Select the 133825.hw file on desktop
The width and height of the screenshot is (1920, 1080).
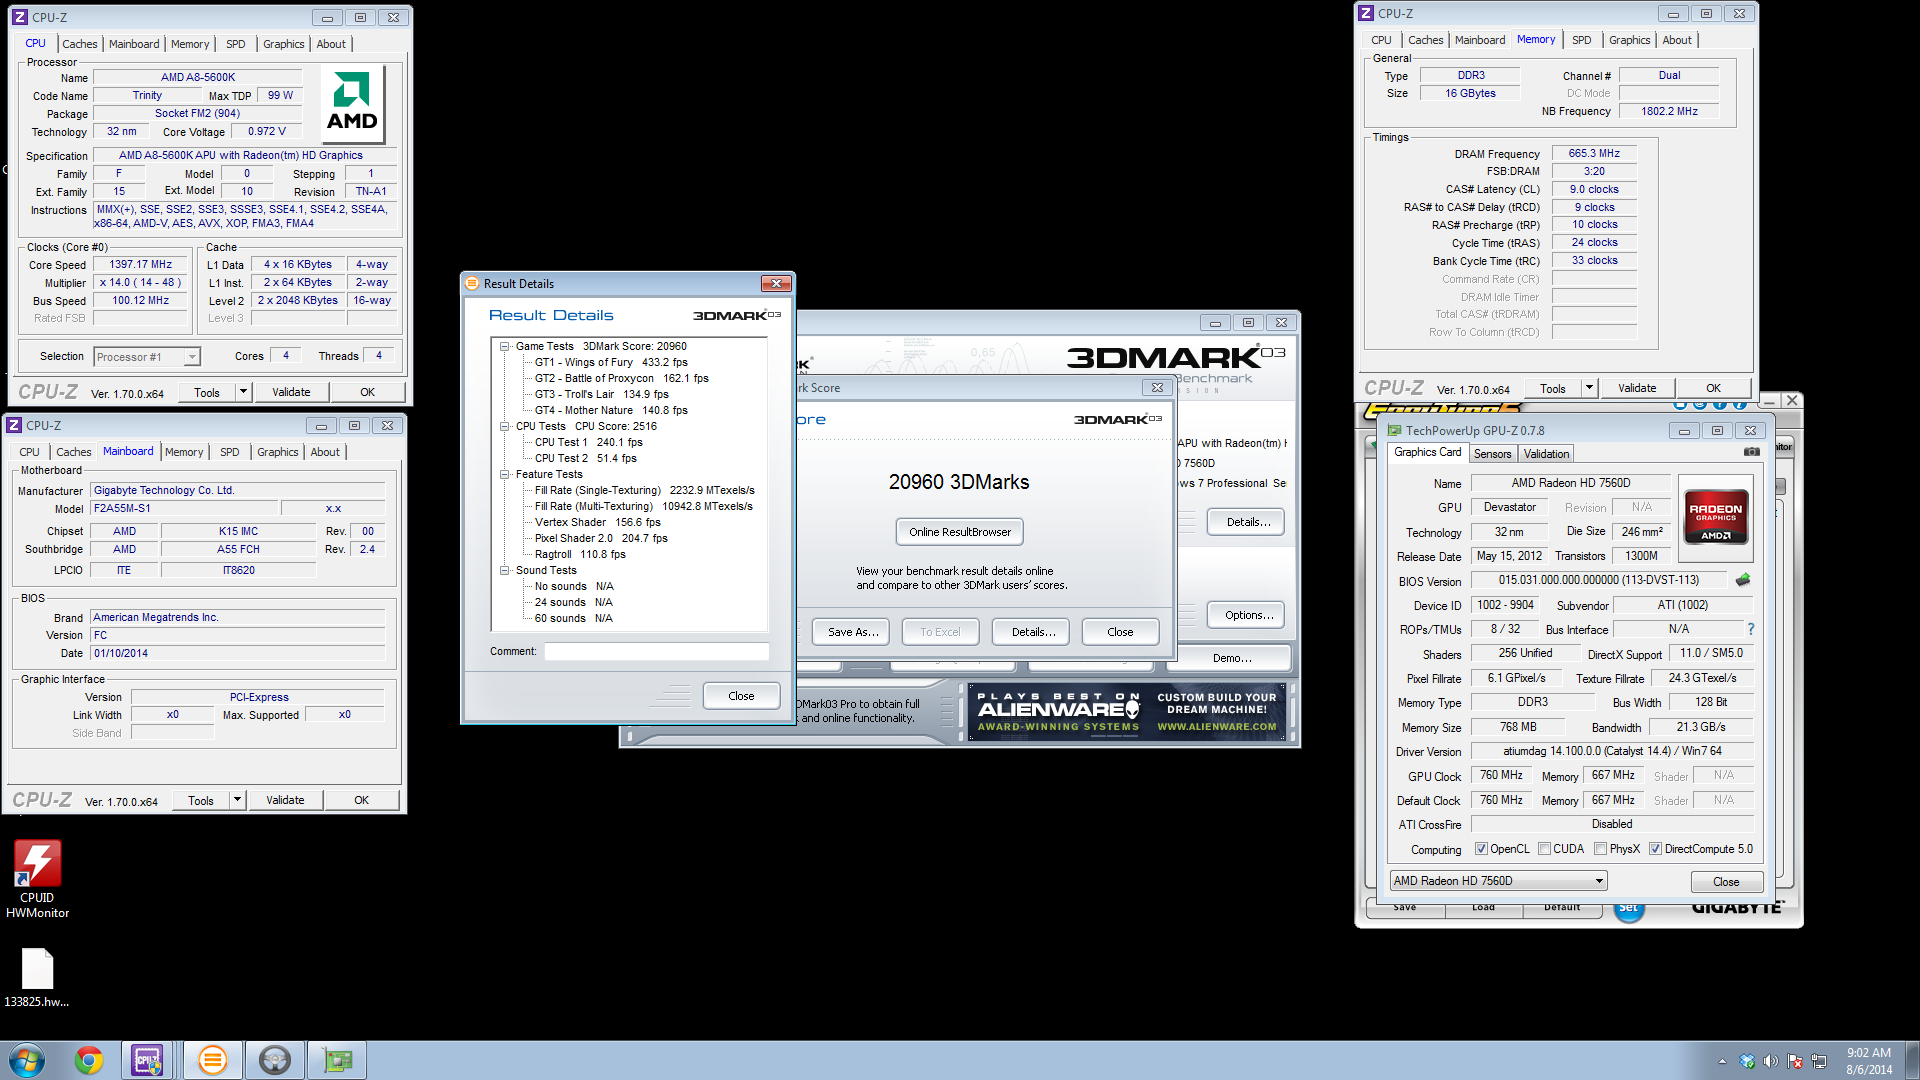37,977
